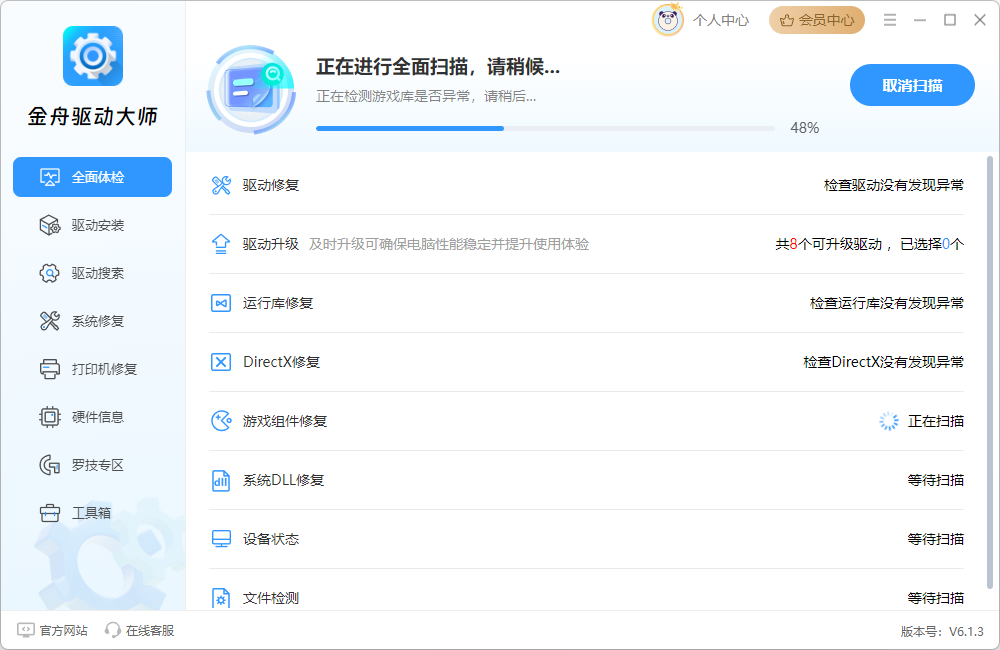Click the loading spinner beside 正在扫描
This screenshot has width=1000, height=650.
[888, 421]
